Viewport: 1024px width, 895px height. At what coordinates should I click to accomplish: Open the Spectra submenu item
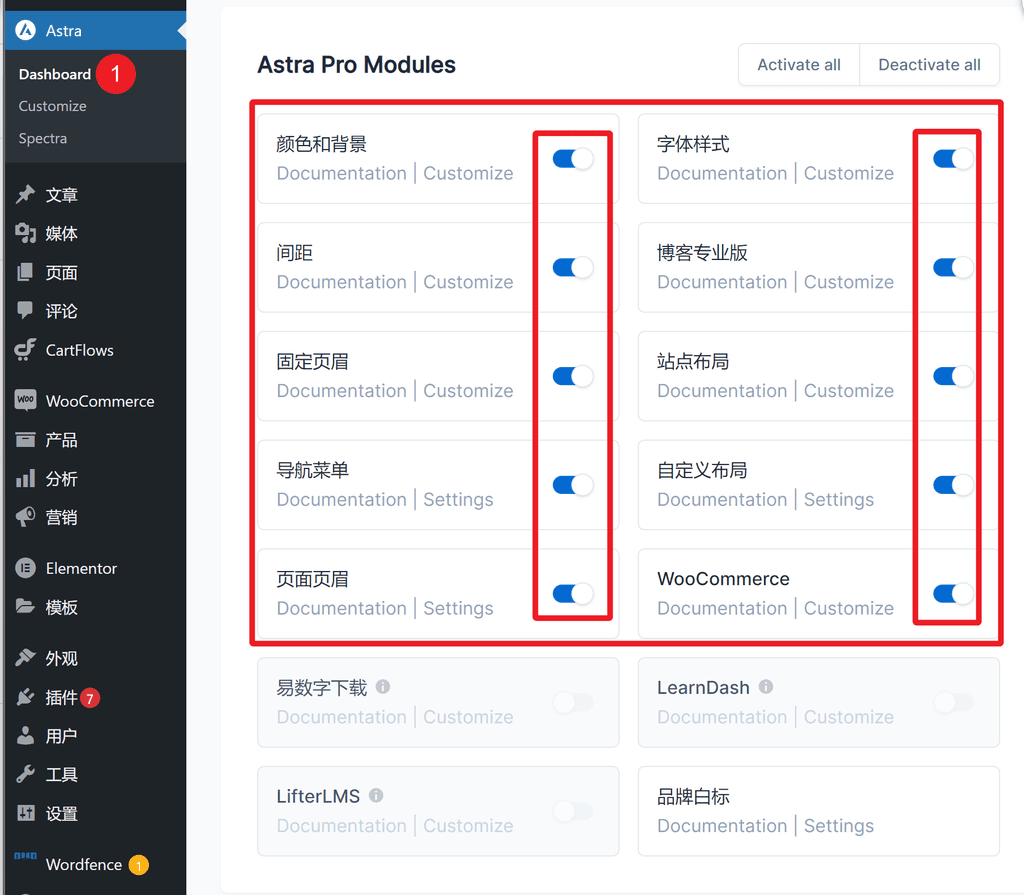(42, 138)
